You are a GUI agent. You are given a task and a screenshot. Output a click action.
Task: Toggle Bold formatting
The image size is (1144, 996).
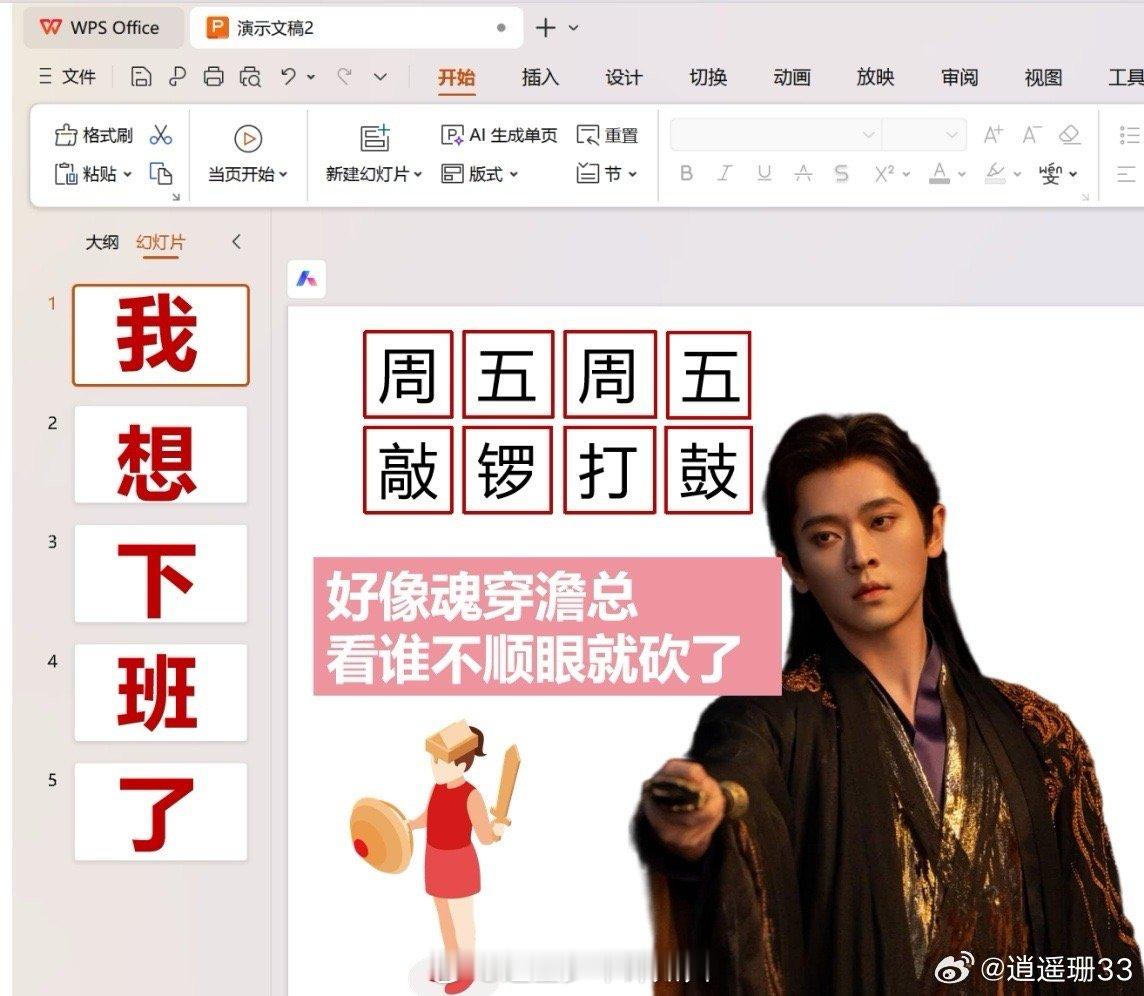pos(686,173)
